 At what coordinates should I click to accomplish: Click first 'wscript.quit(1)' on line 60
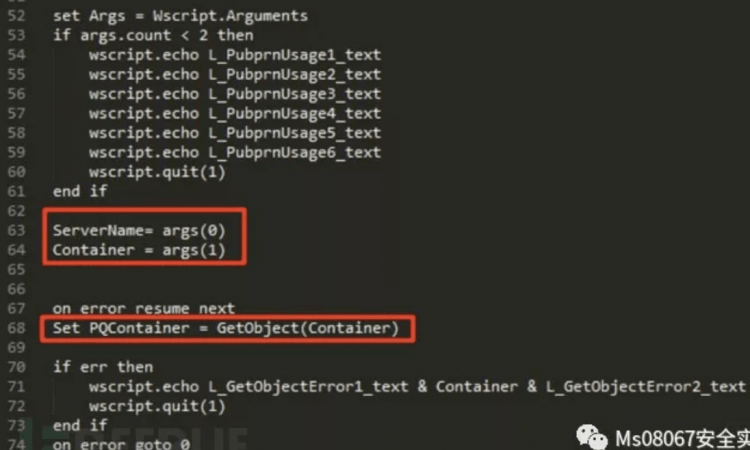tap(157, 172)
